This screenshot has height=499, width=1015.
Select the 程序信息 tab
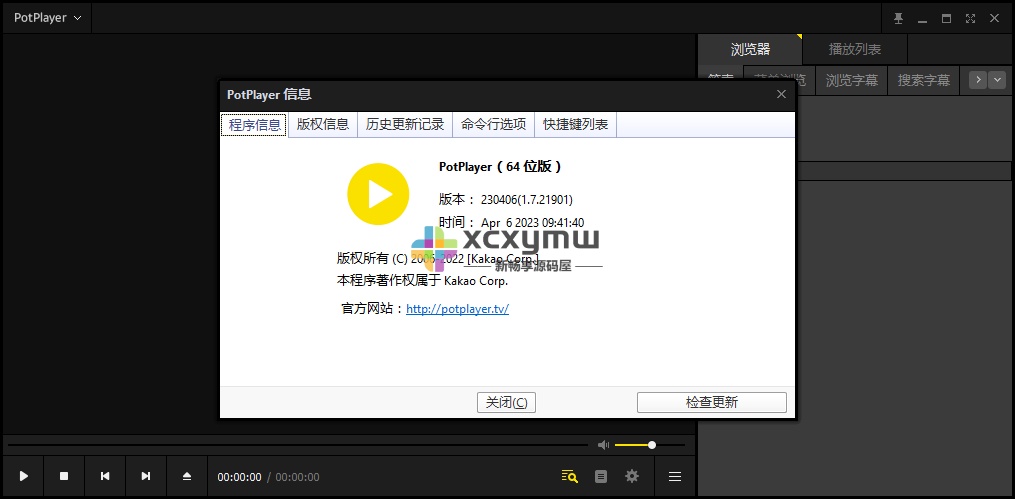254,125
